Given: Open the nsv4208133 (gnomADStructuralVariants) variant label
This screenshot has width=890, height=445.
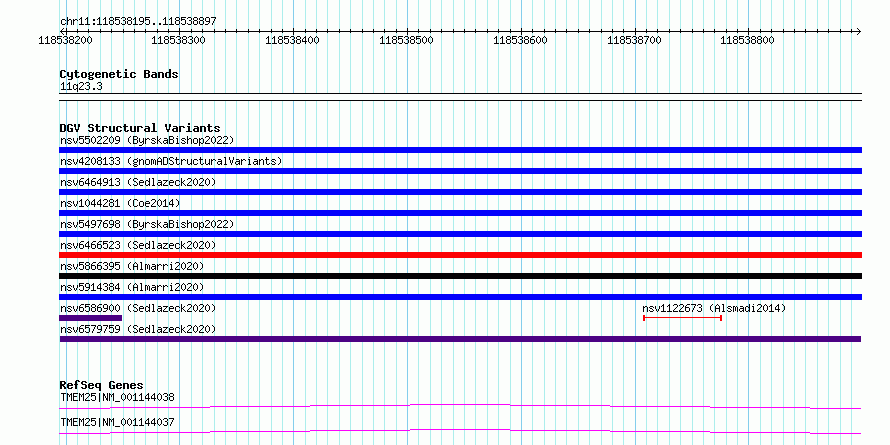Looking at the screenshot, I should point(171,161).
